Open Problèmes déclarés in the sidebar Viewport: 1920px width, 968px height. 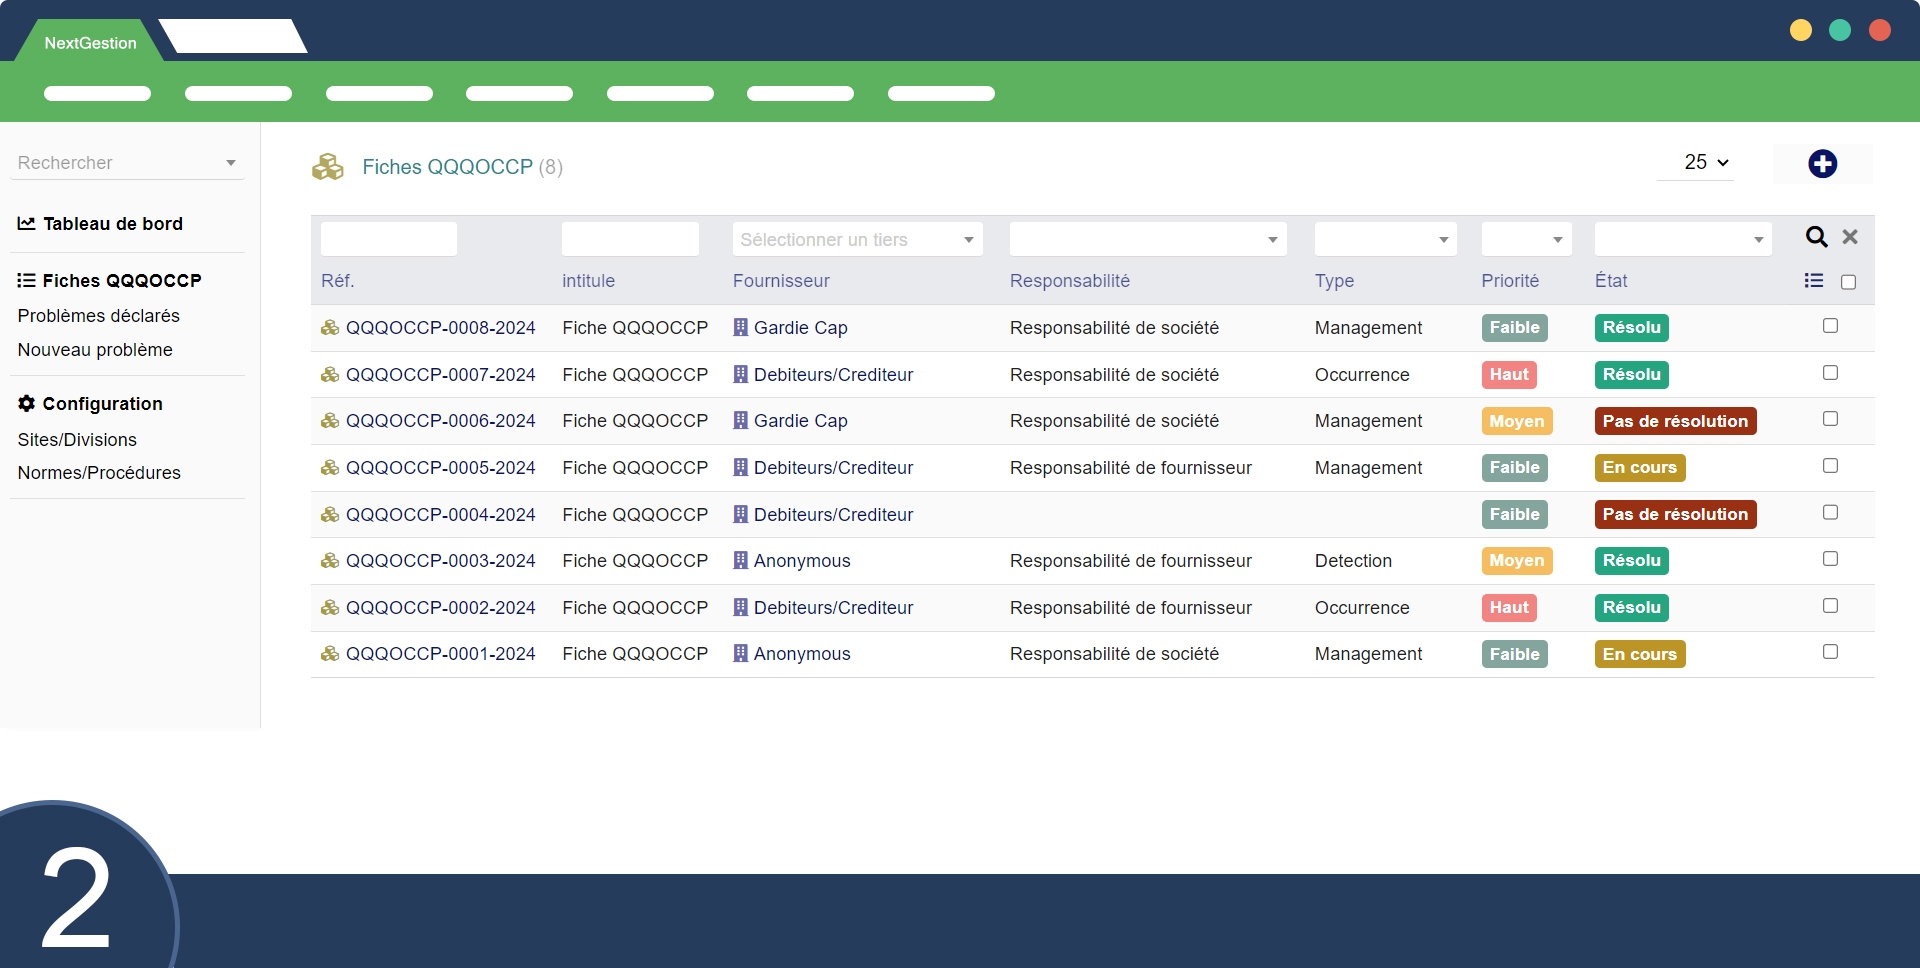click(x=99, y=316)
